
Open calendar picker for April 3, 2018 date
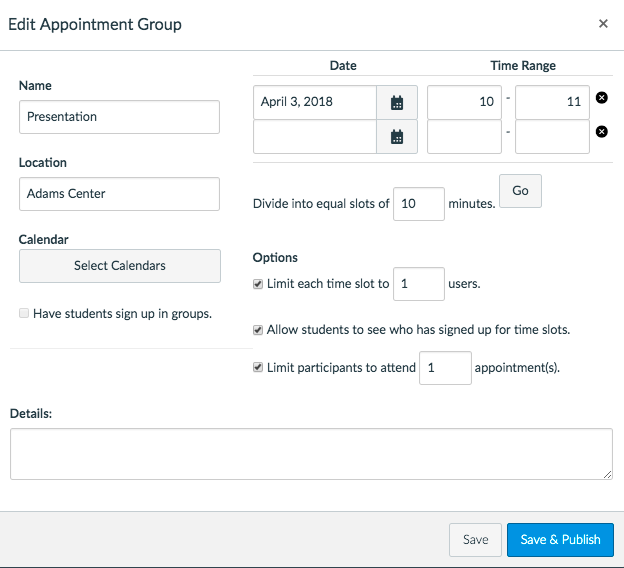click(397, 102)
